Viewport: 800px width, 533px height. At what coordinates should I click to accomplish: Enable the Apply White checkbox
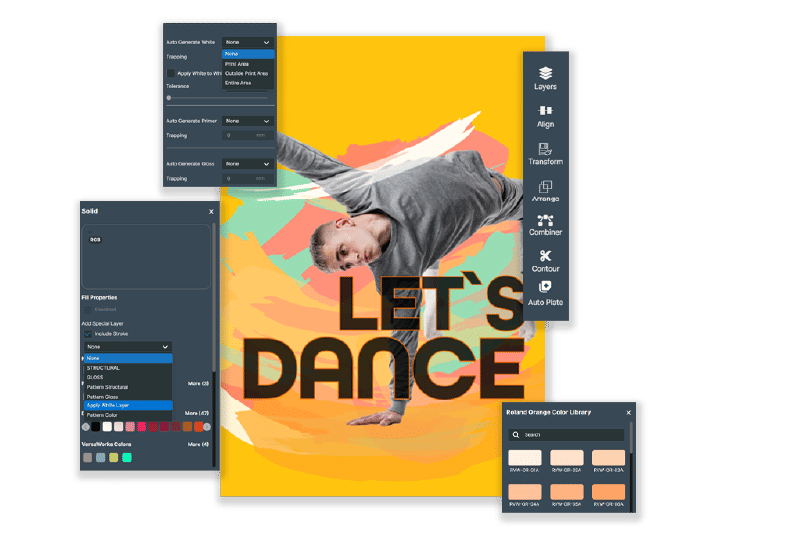click(171, 73)
